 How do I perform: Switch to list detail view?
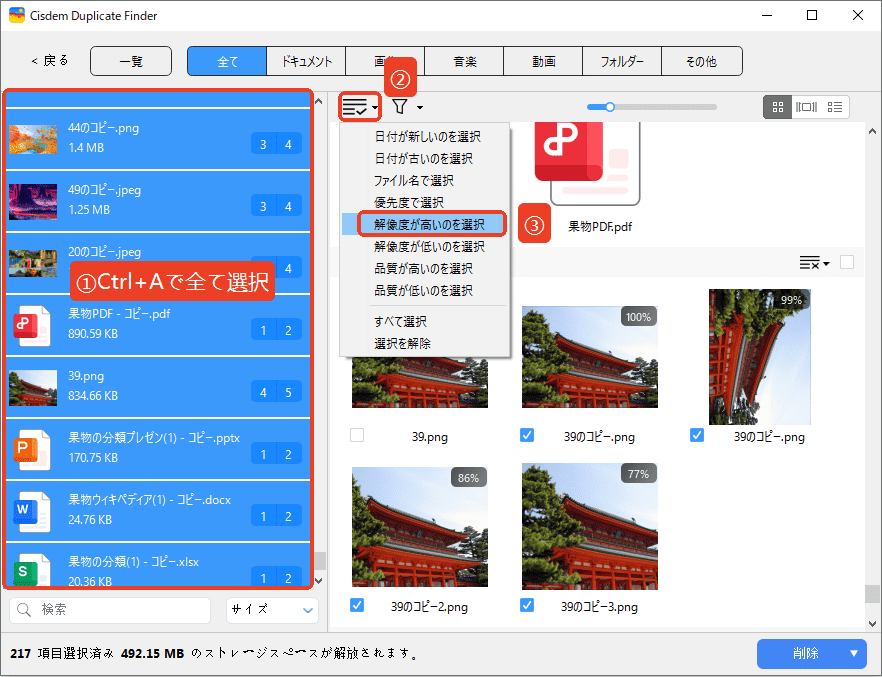(x=835, y=107)
